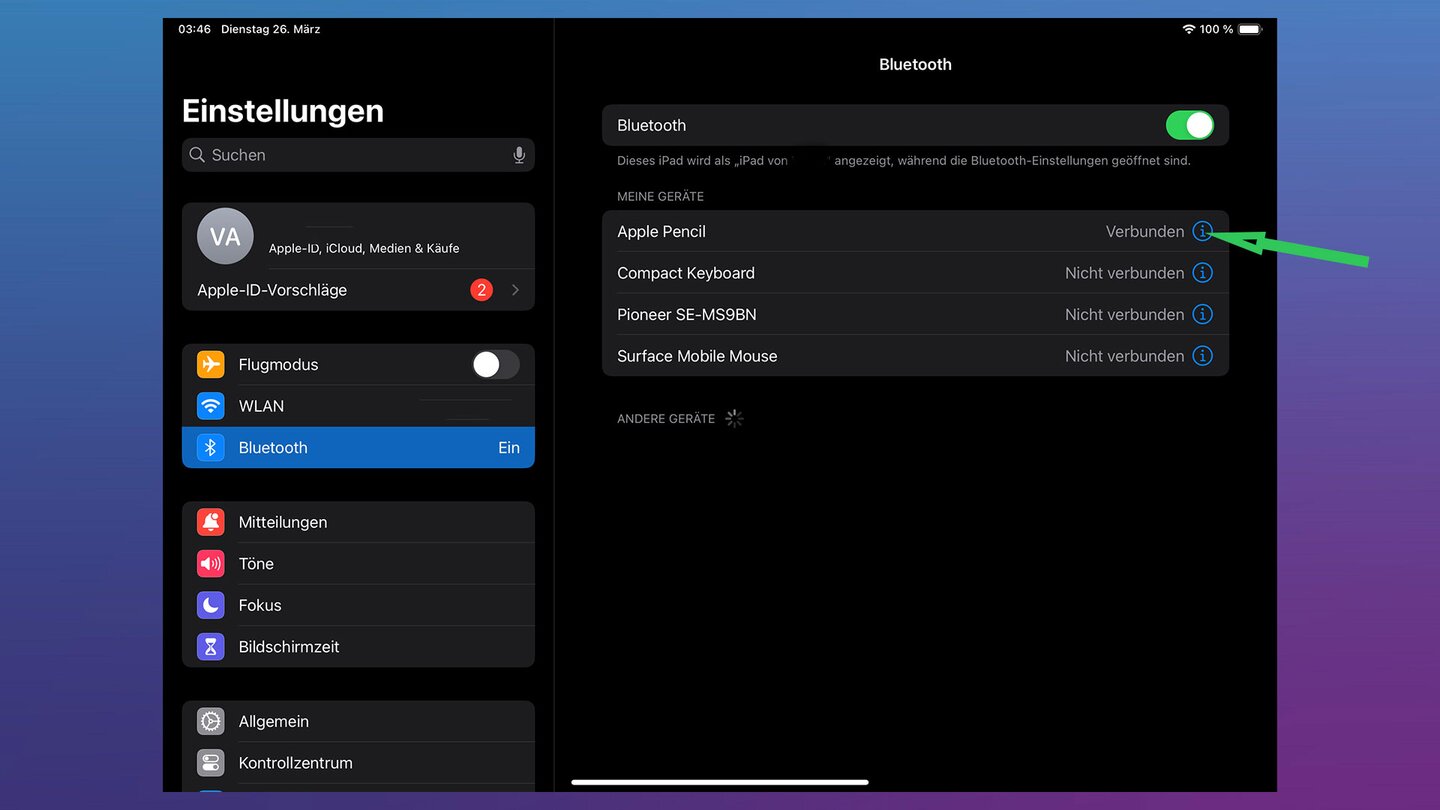1440x810 pixels.
Task: Tap info icon next to Pioneer SE-MS9BN
Action: tap(1203, 314)
